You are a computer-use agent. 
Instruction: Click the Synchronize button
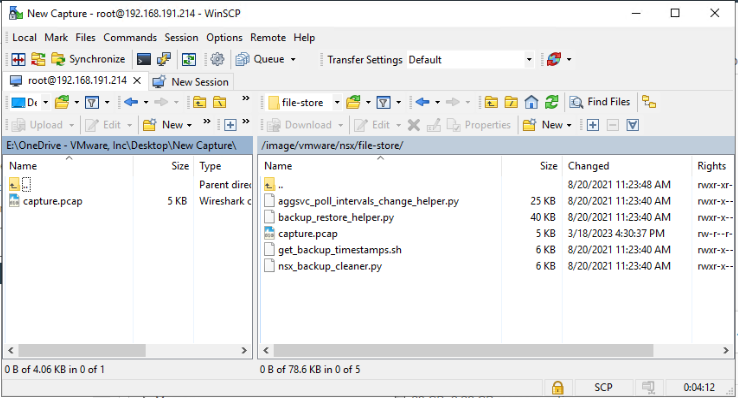pyautogui.click(x=88, y=59)
